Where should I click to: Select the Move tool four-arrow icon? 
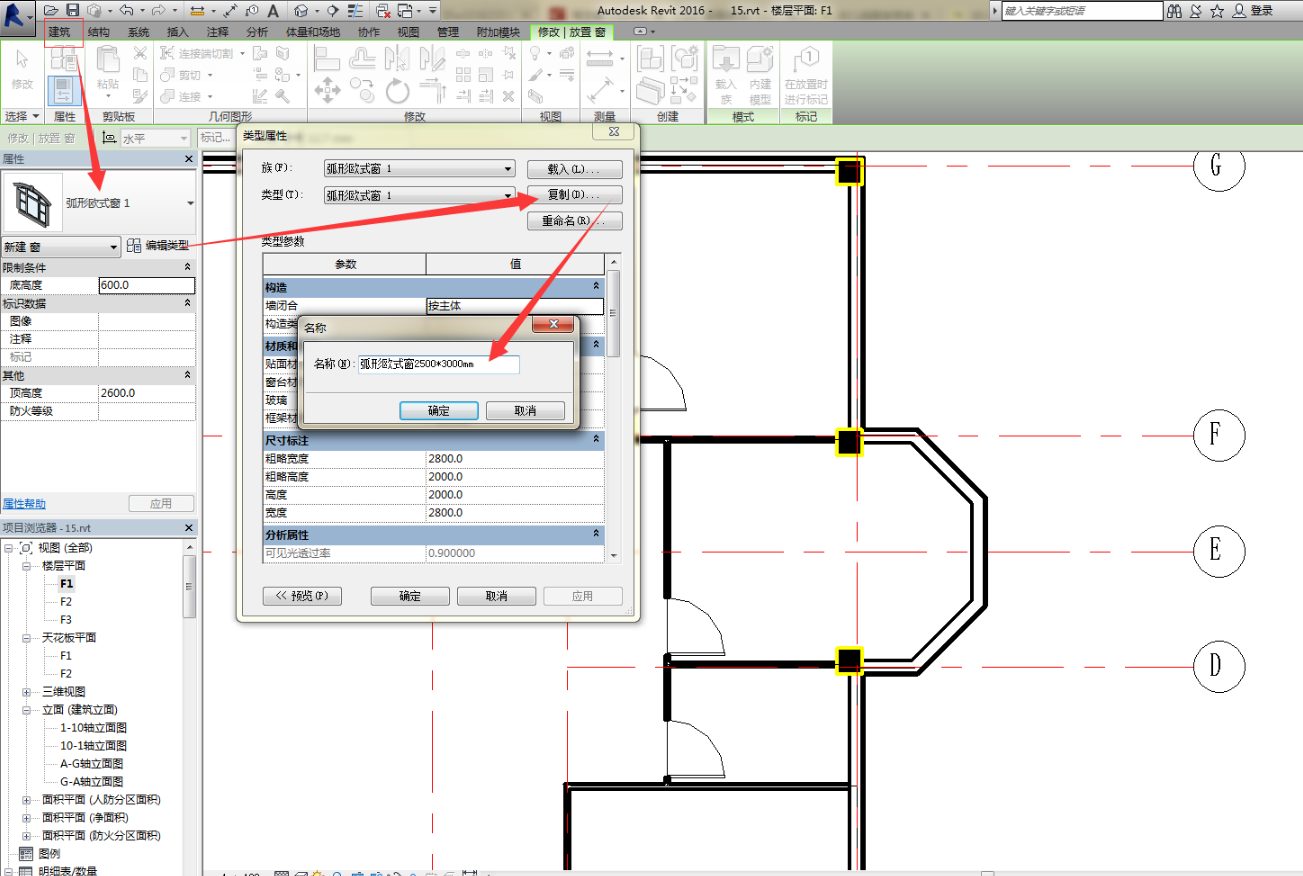click(x=328, y=91)
